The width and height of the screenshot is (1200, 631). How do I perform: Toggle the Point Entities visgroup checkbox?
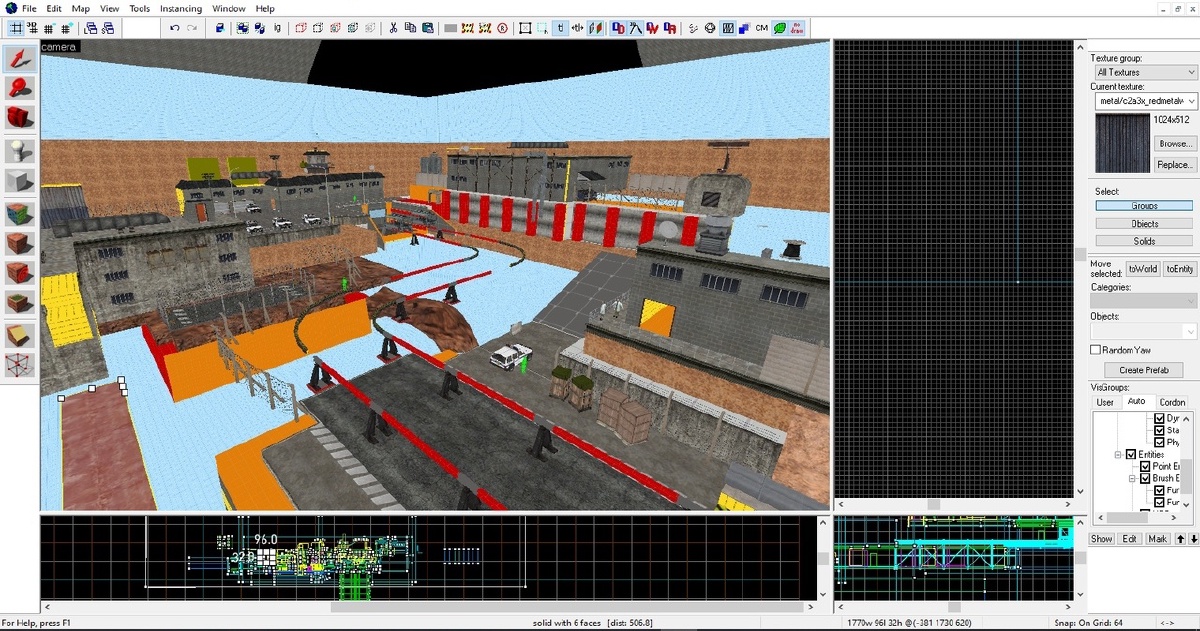tap(1145, 467)
